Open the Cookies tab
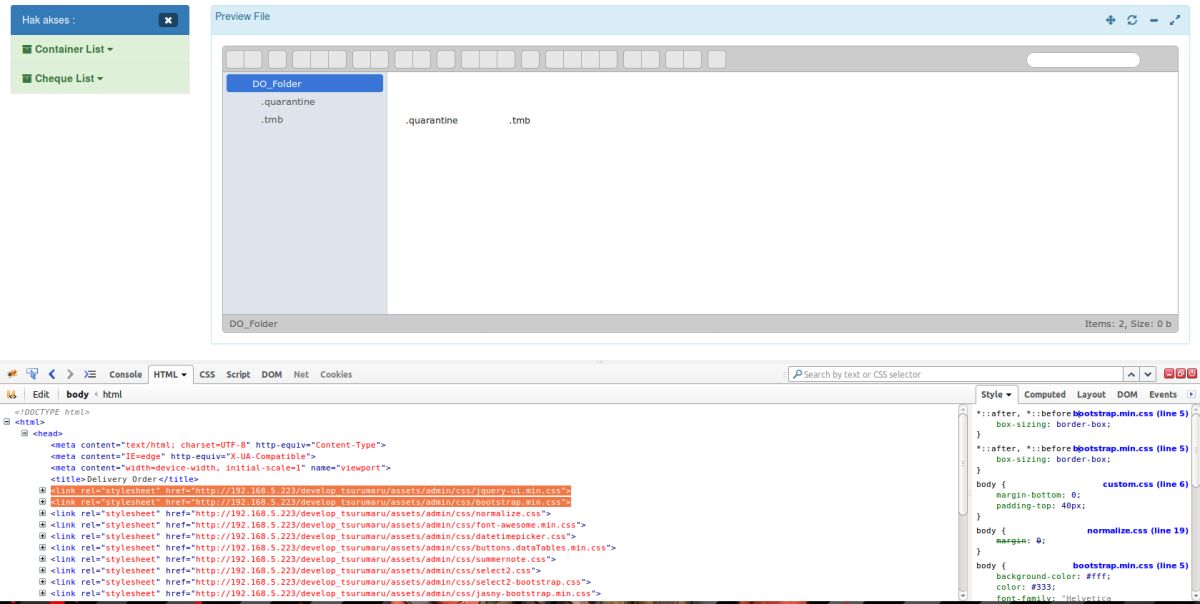 coord(336,374)
